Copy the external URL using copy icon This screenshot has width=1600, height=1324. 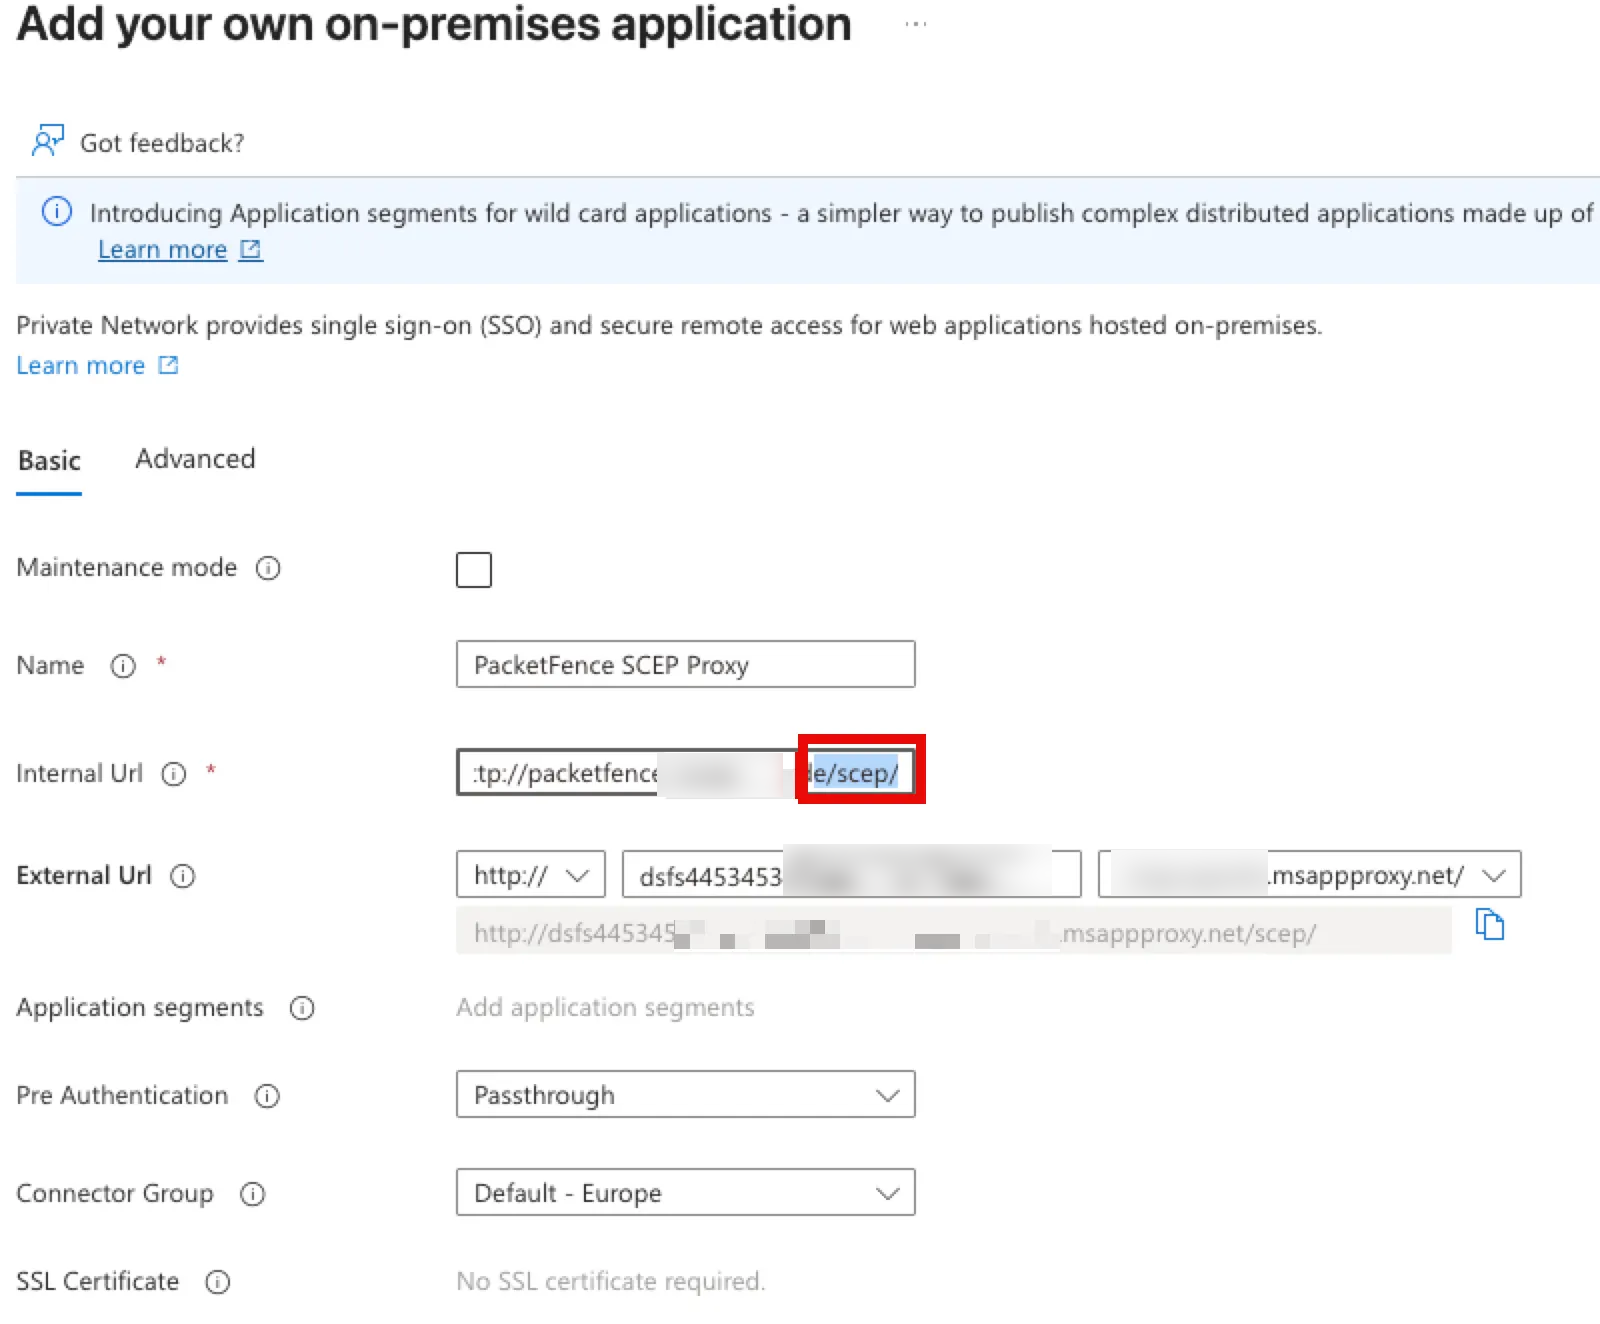coord(1490,926)
